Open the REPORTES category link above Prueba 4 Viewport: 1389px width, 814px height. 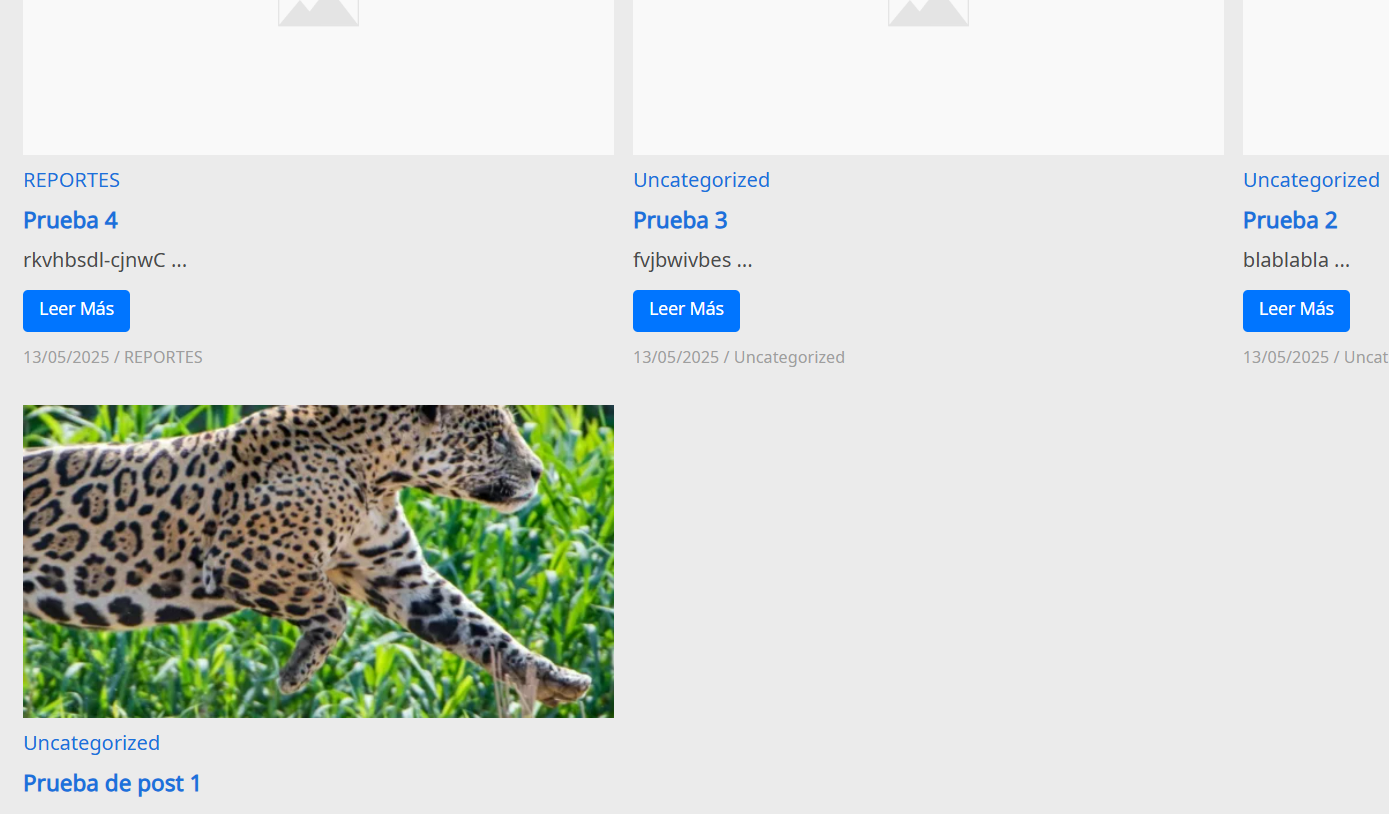coord(71,180)
